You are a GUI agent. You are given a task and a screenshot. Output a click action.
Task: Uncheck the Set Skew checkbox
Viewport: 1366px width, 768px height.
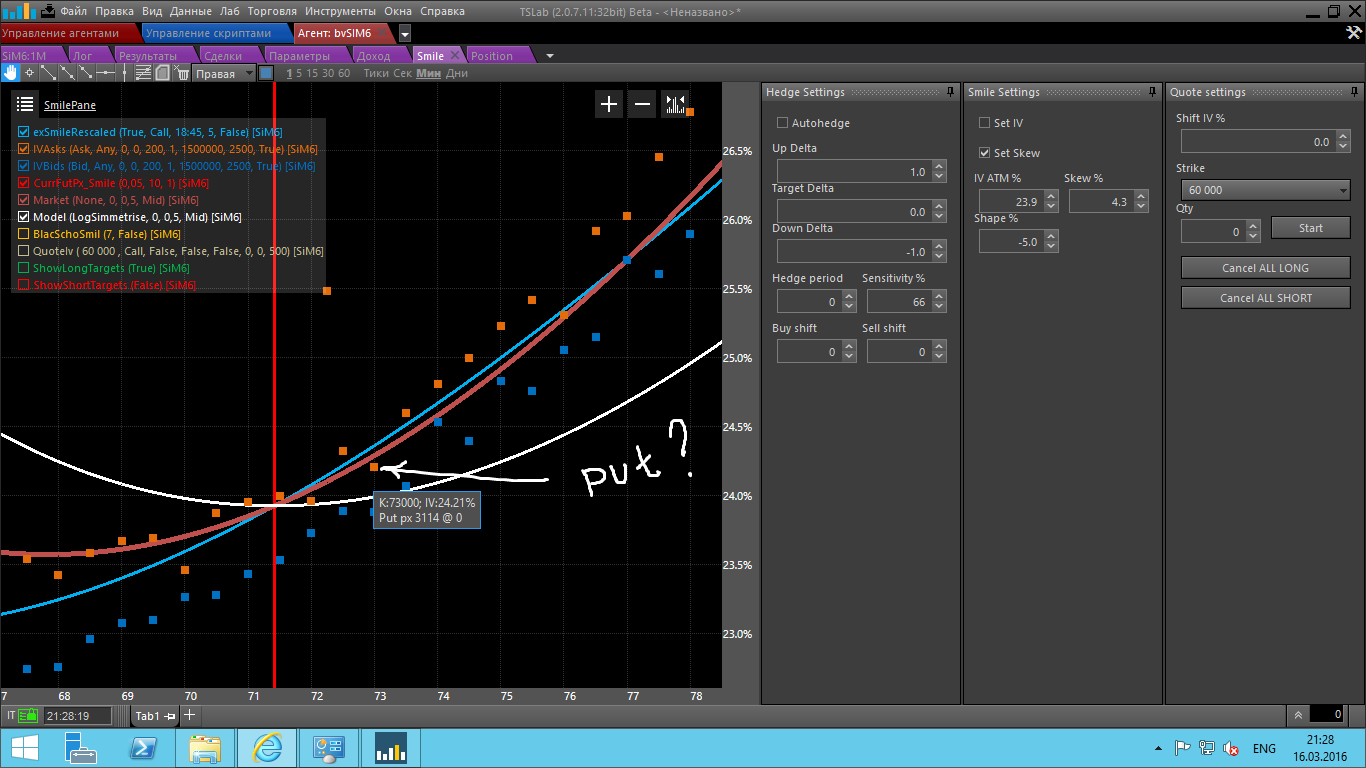coord(985,153)
